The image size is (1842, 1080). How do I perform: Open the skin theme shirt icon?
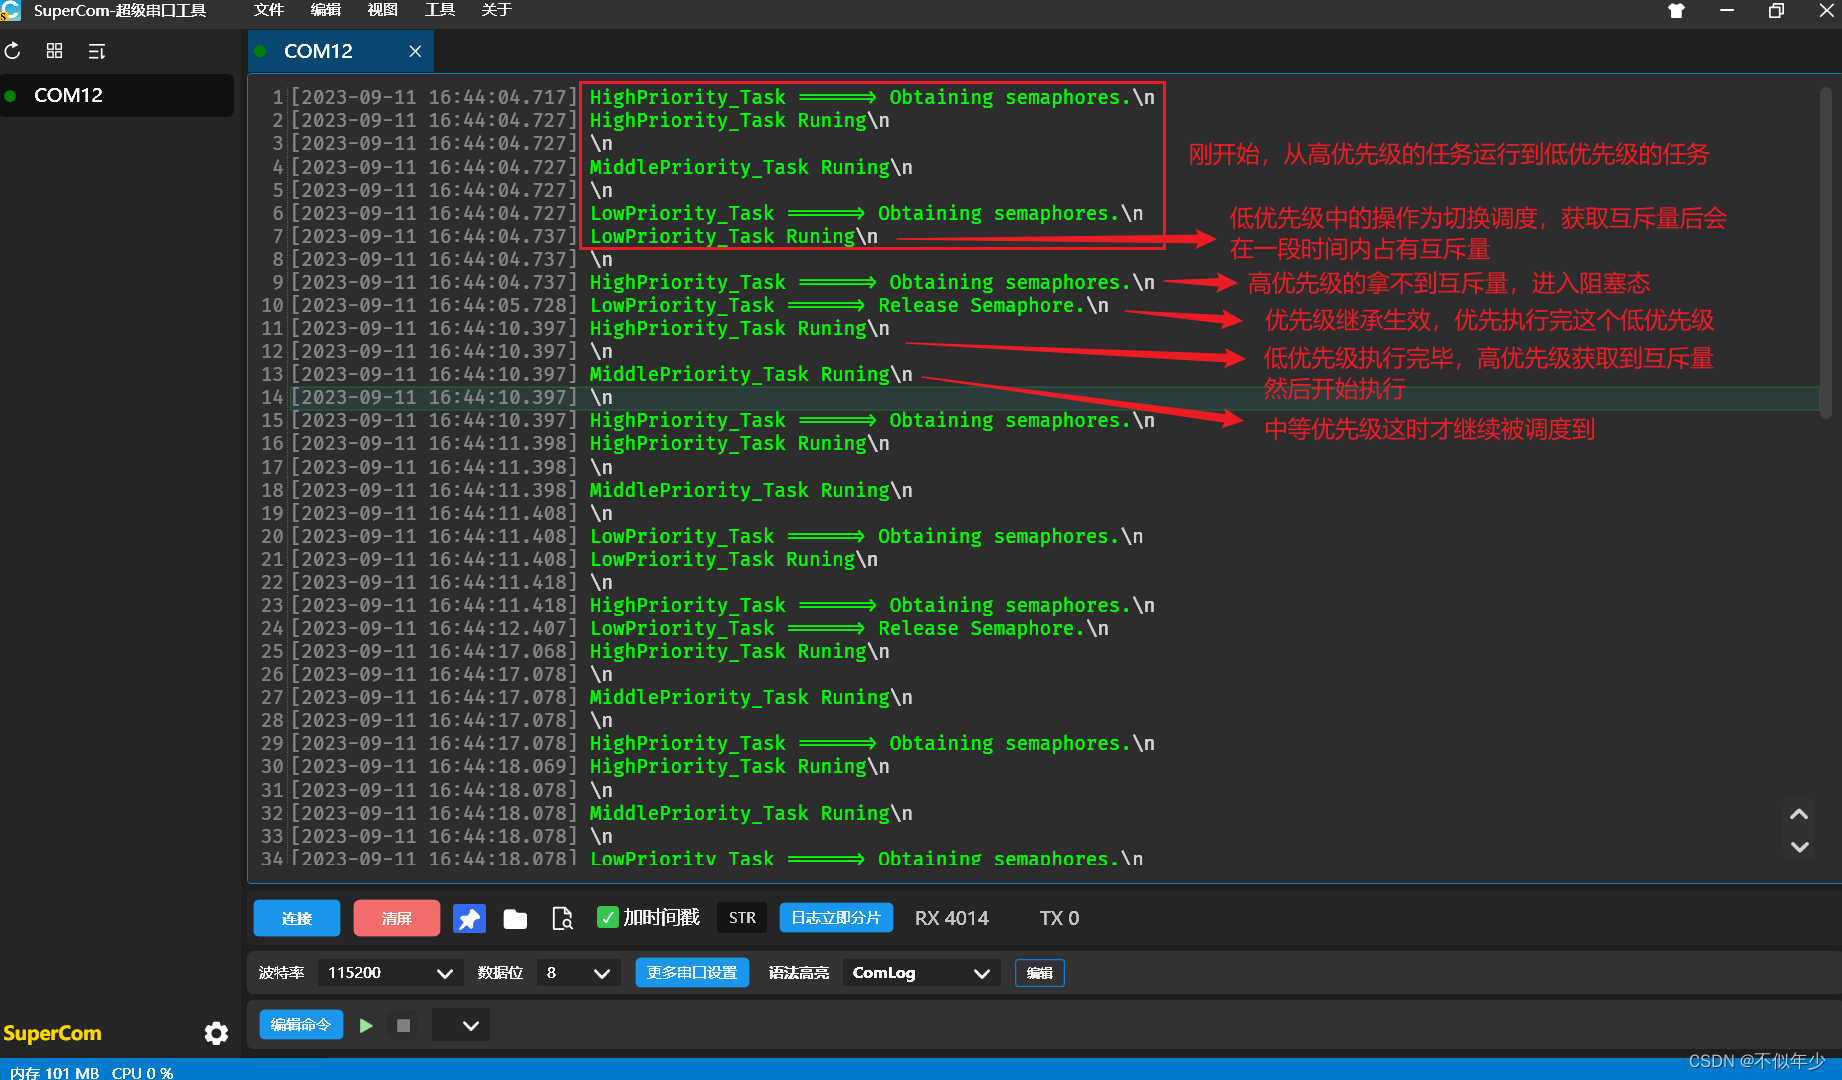(x=1677, y=11)
